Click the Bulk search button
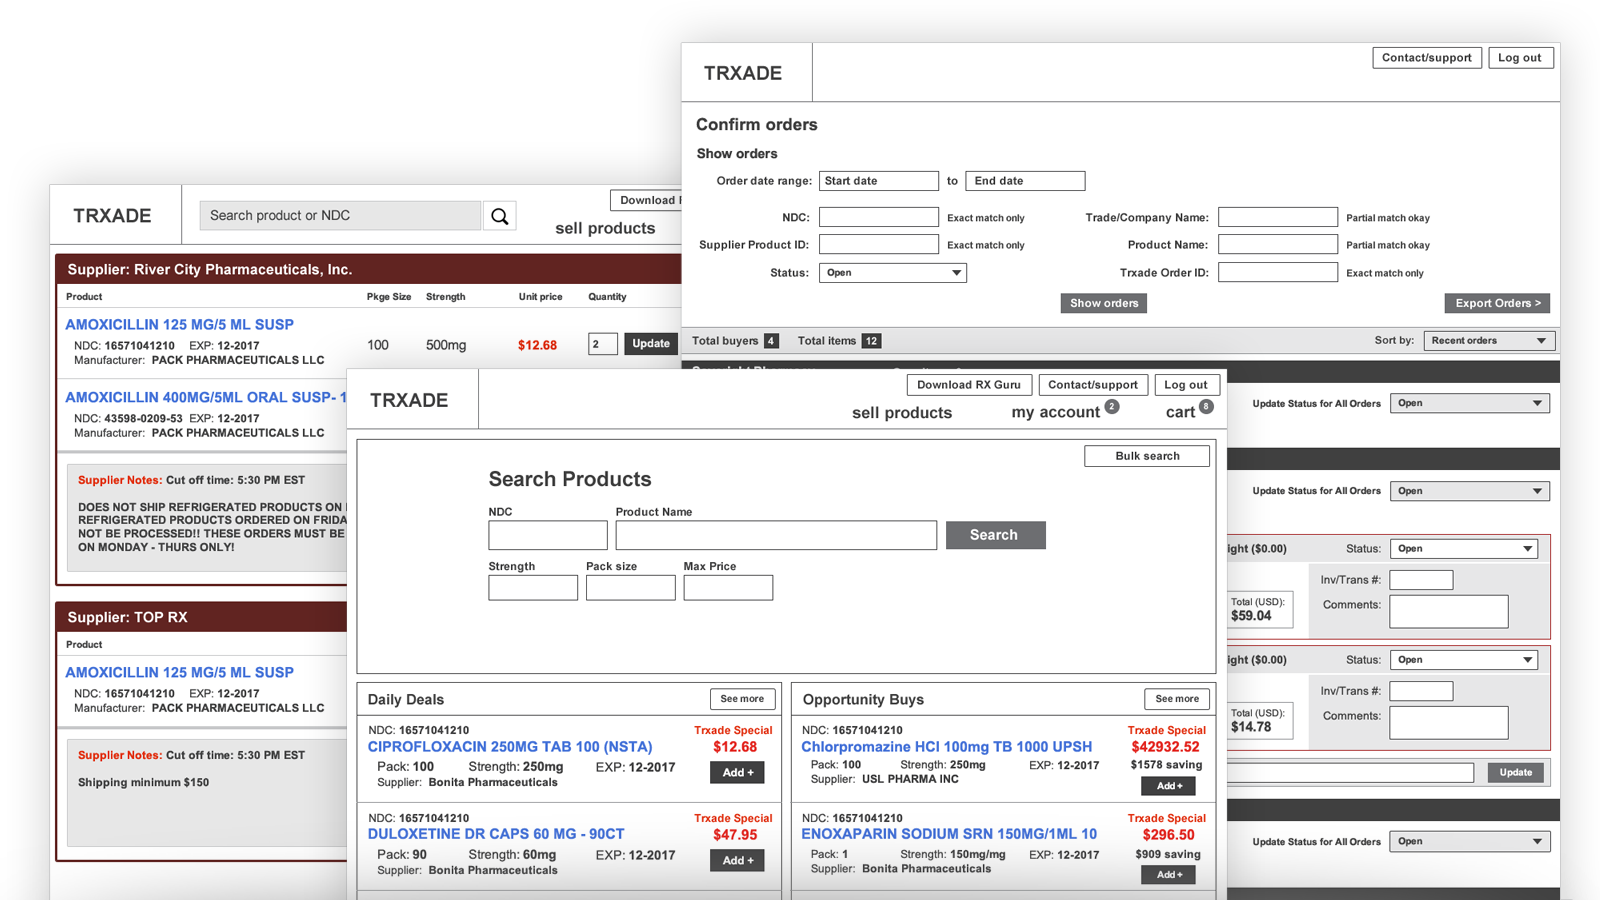This screenshot has height=900, width=1600. (x=1147, y=456)
